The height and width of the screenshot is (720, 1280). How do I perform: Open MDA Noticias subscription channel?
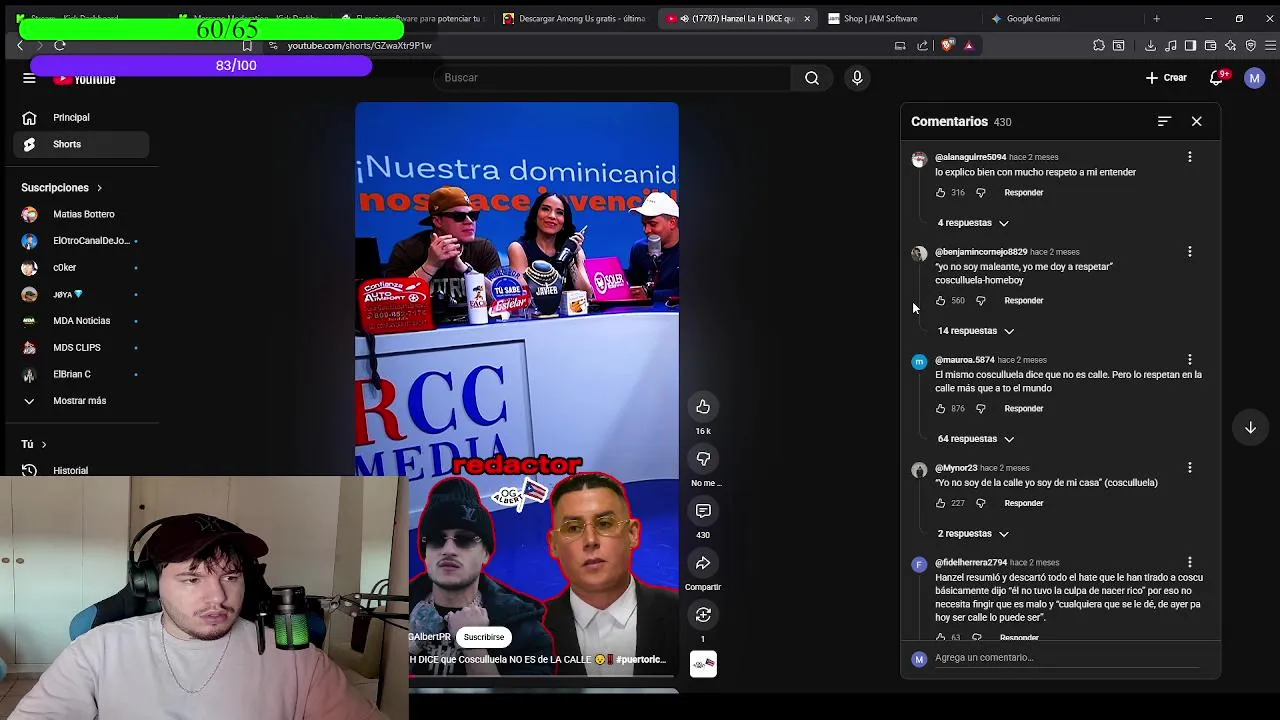pos(82,321)
